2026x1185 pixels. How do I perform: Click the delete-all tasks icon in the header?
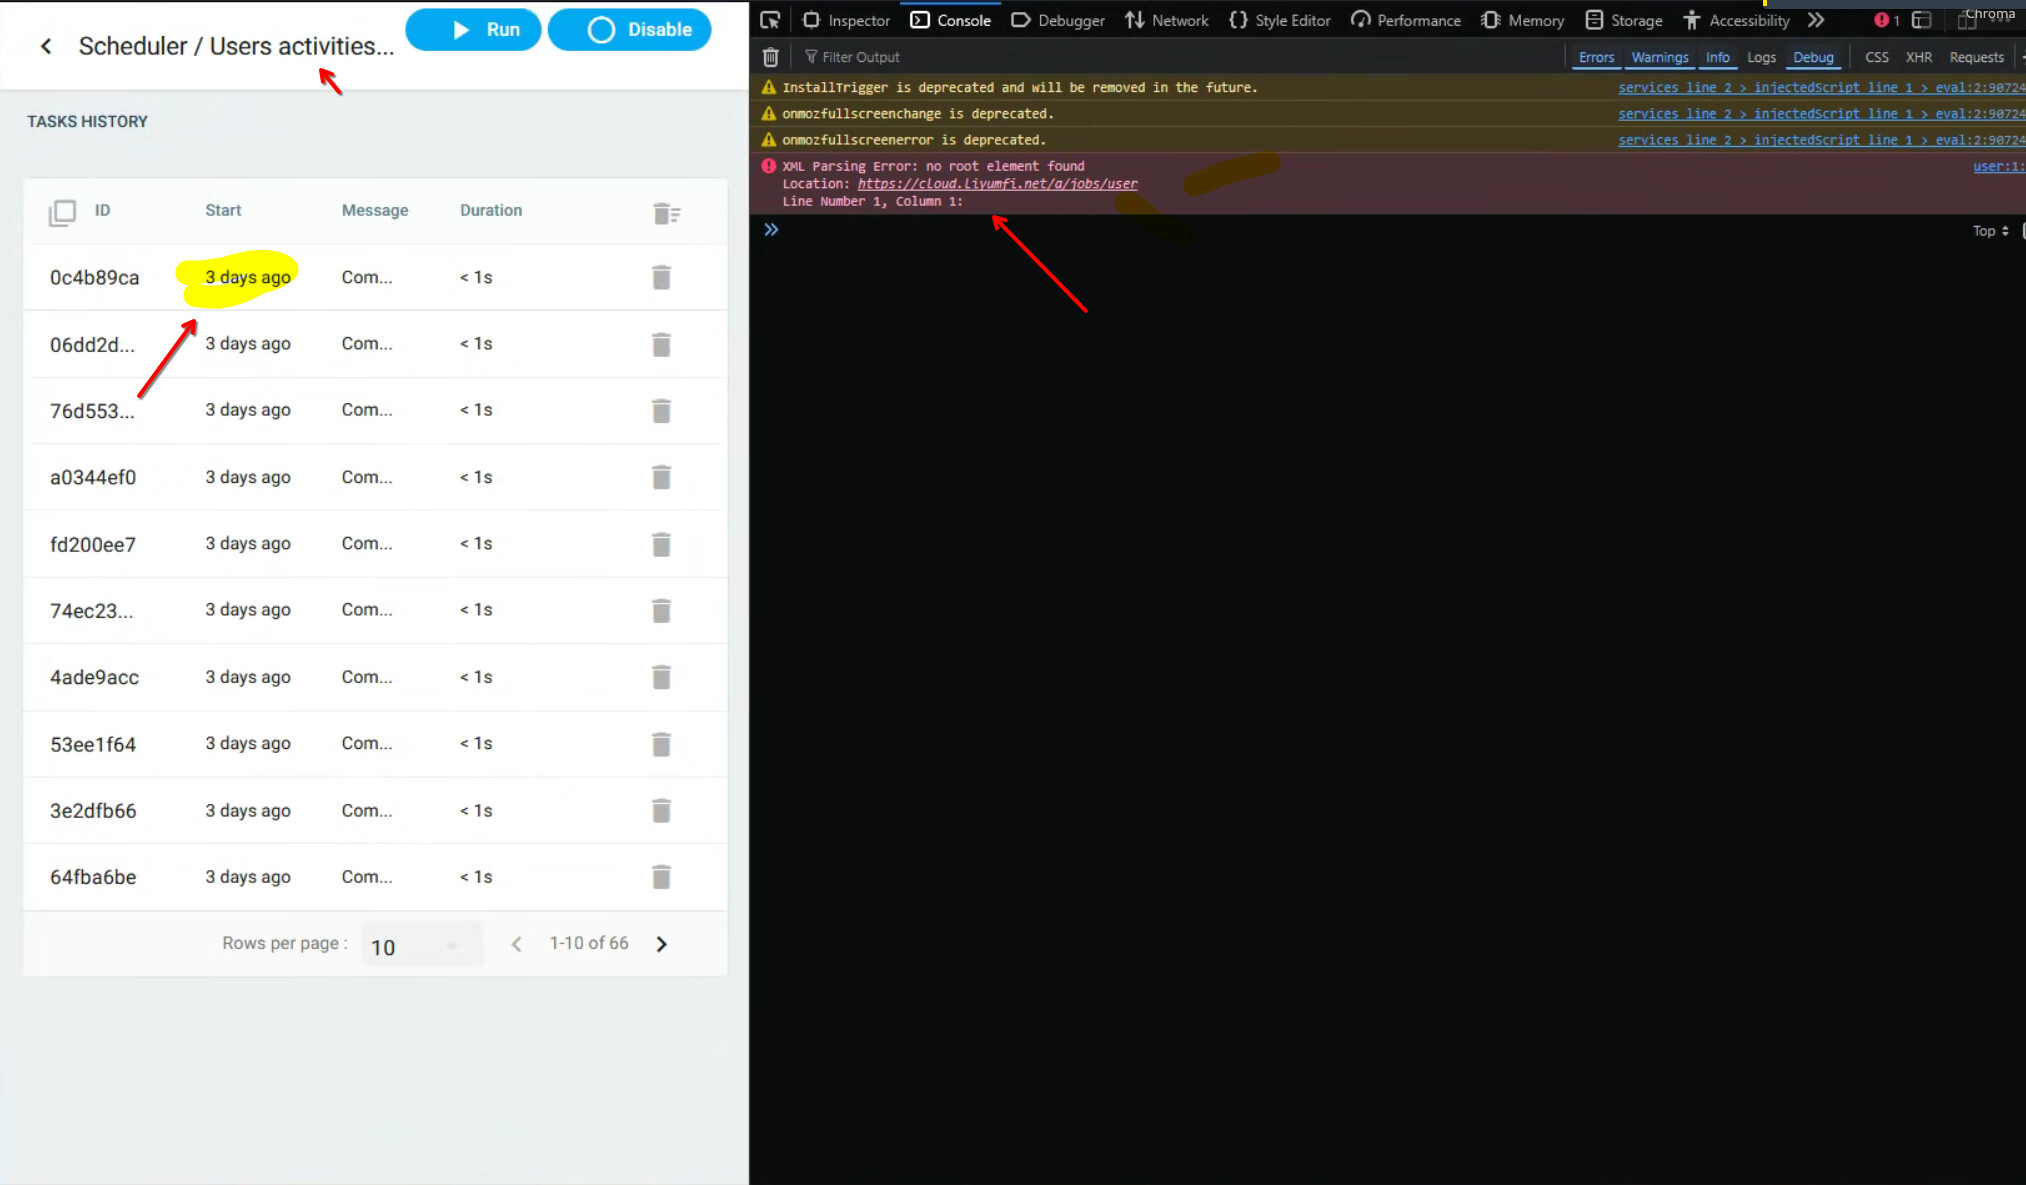click(x=666, y=213)
